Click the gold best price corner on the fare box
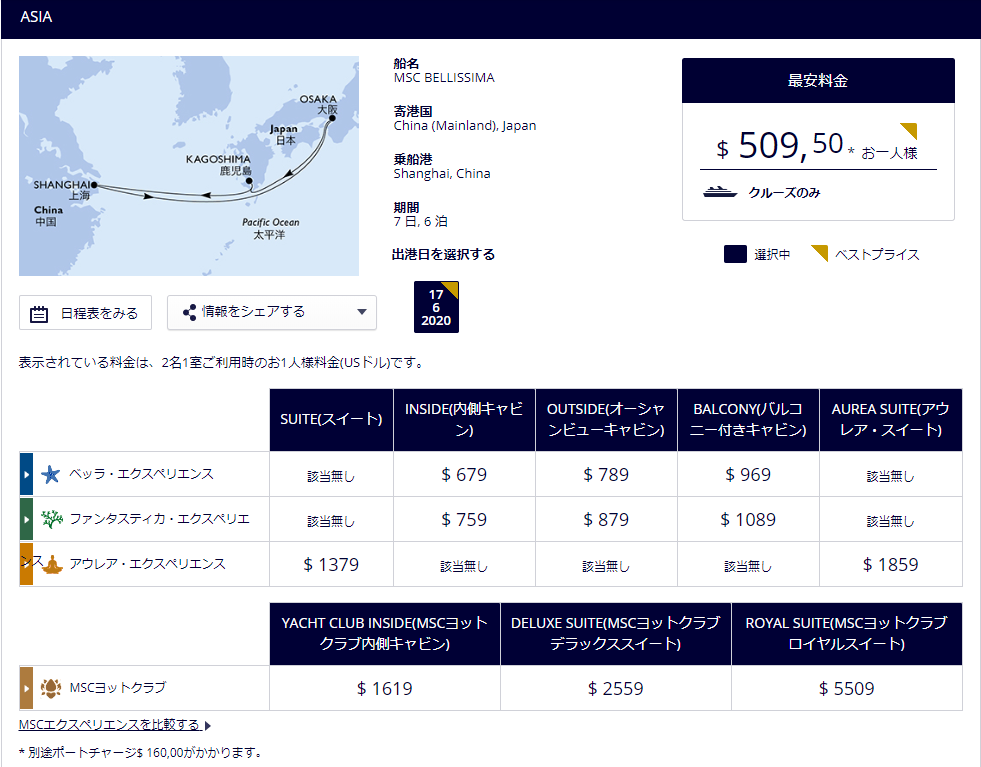981x767 pixels. tap(909, 131)
